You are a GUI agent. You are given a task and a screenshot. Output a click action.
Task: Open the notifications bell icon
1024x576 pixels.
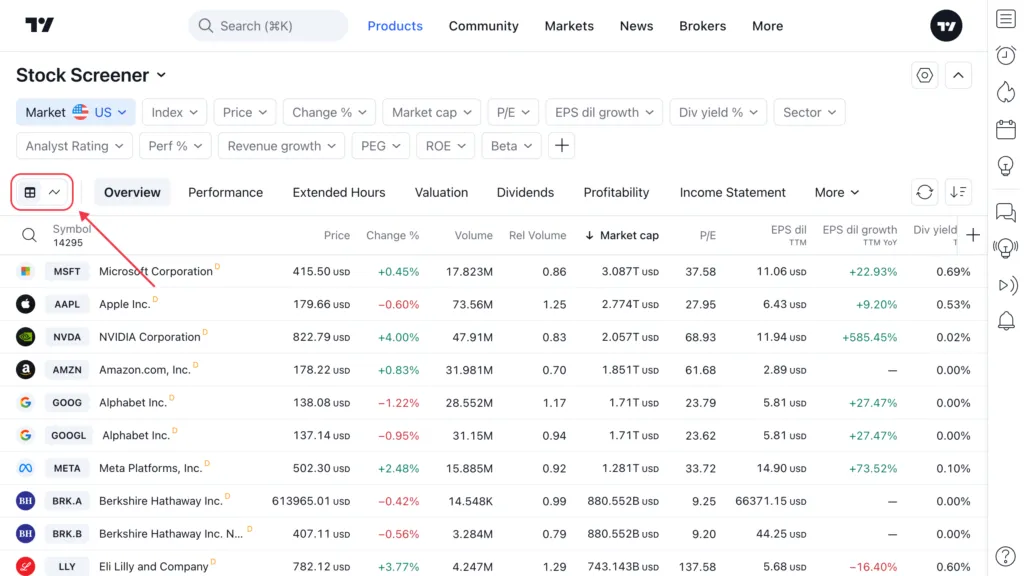pos(1006,321)
